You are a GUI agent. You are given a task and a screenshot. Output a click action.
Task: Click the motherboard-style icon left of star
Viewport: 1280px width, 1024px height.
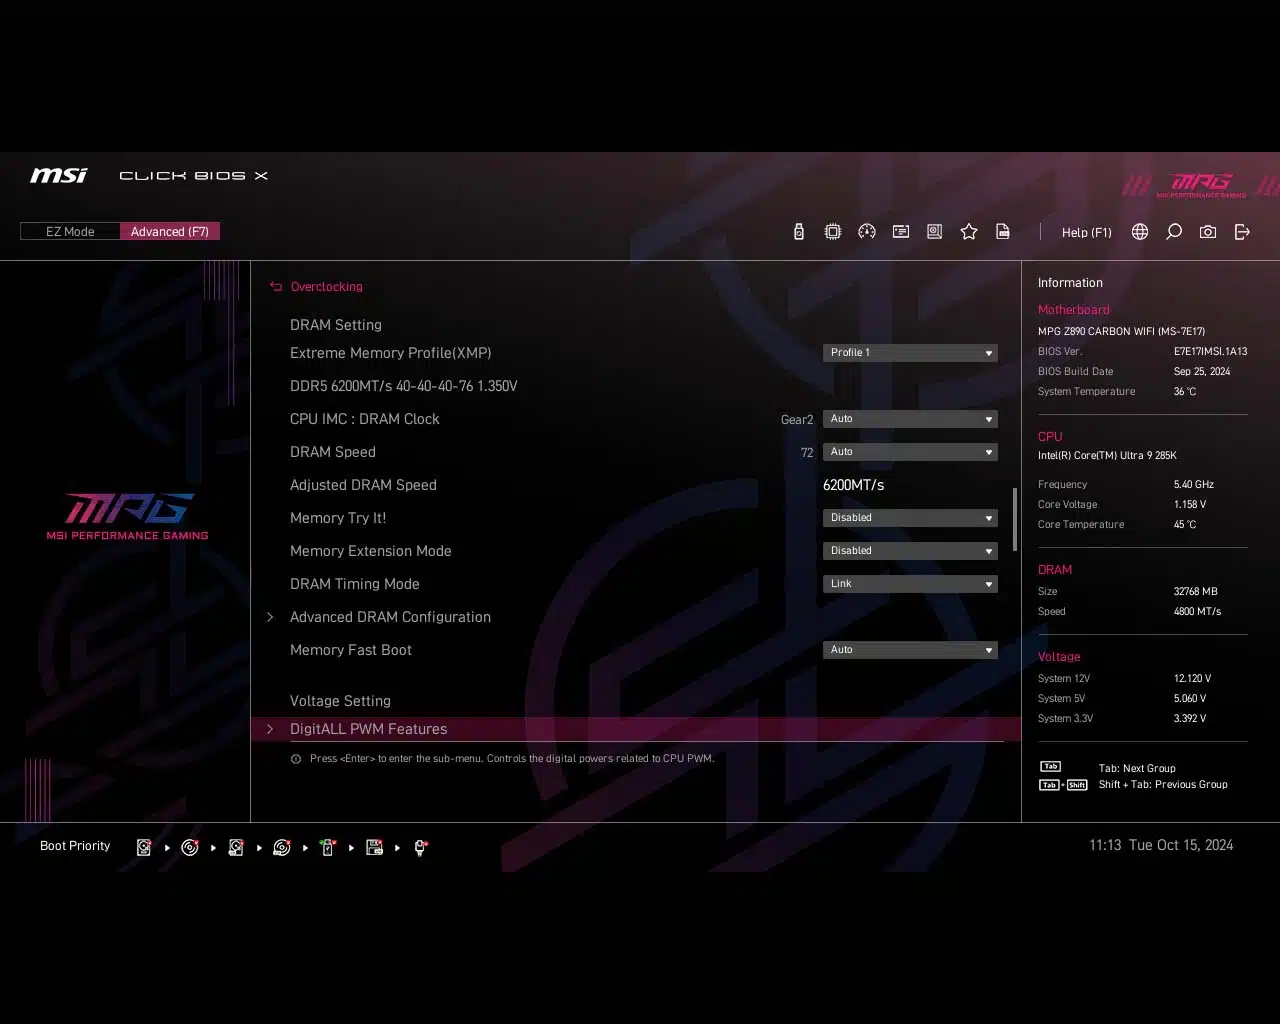pos(935,232)
